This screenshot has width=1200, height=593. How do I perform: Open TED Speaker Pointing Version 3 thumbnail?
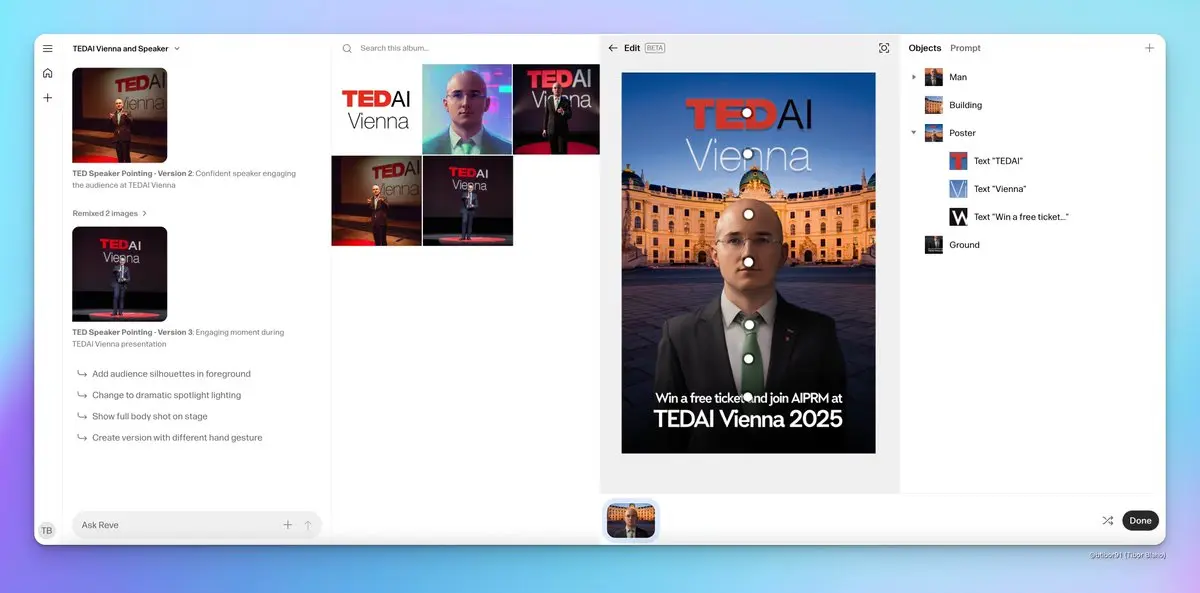coord(120,274)
